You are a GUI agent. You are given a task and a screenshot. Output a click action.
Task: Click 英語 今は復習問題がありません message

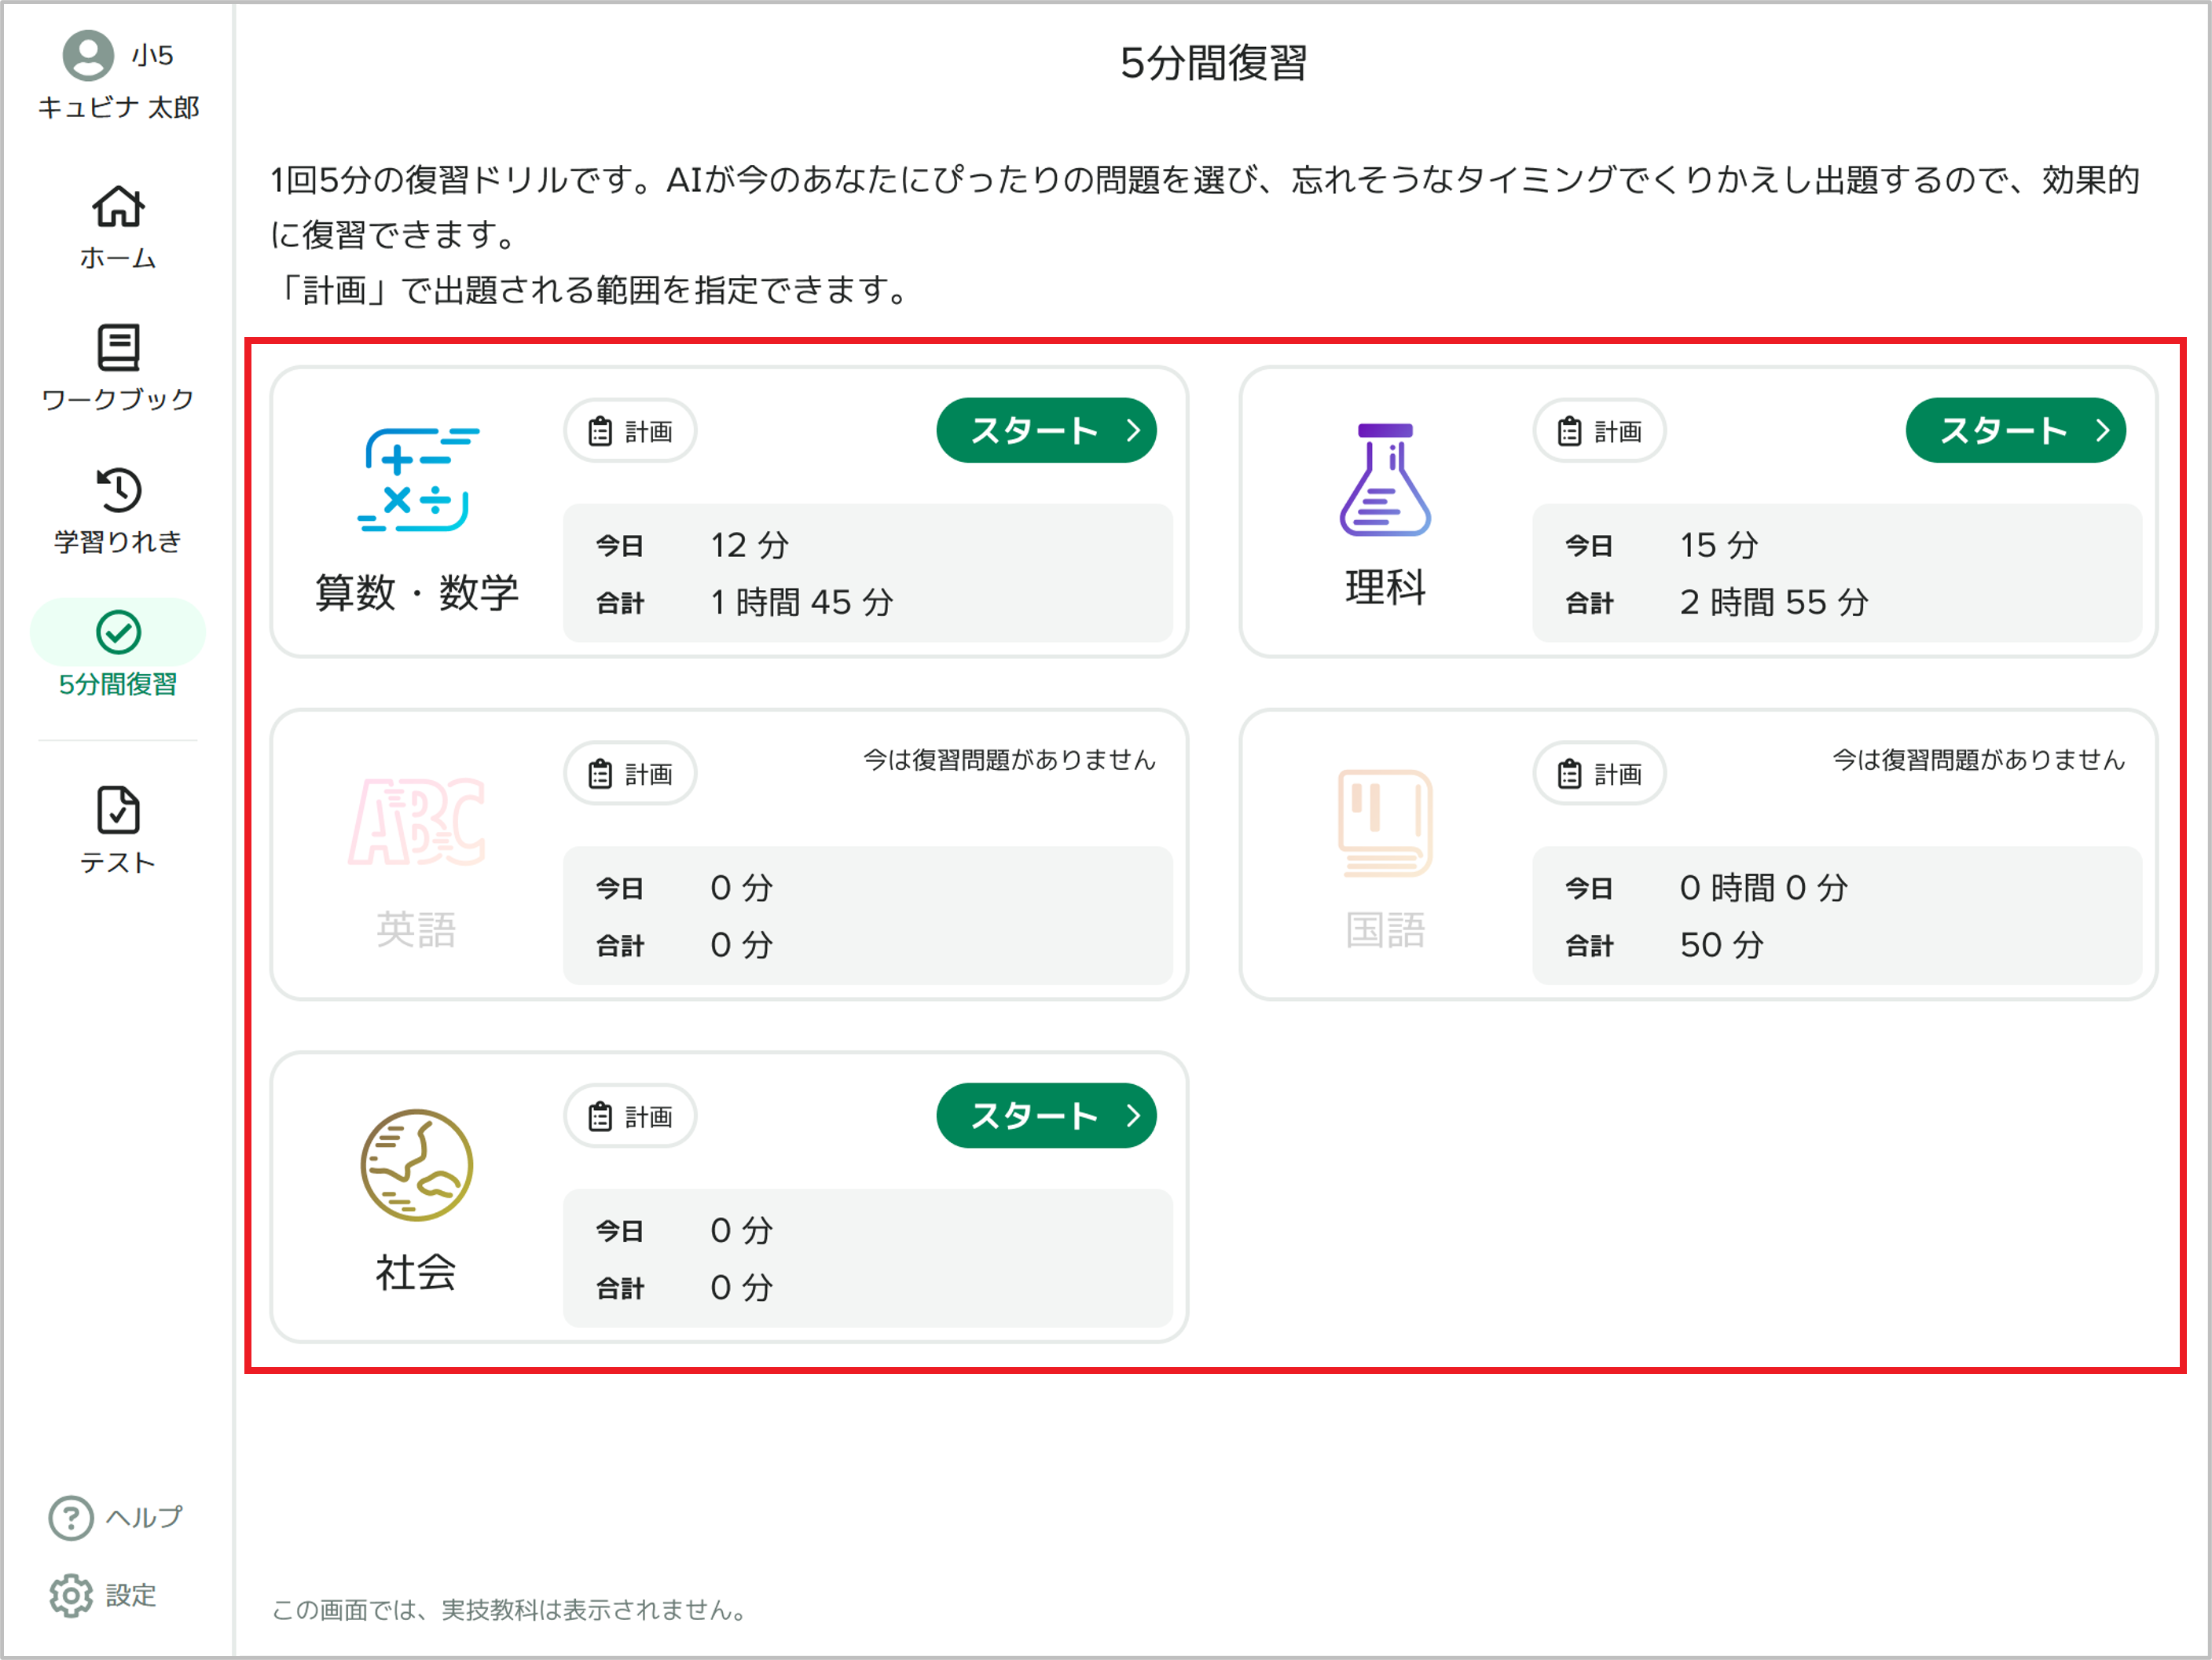[1009, 760]
